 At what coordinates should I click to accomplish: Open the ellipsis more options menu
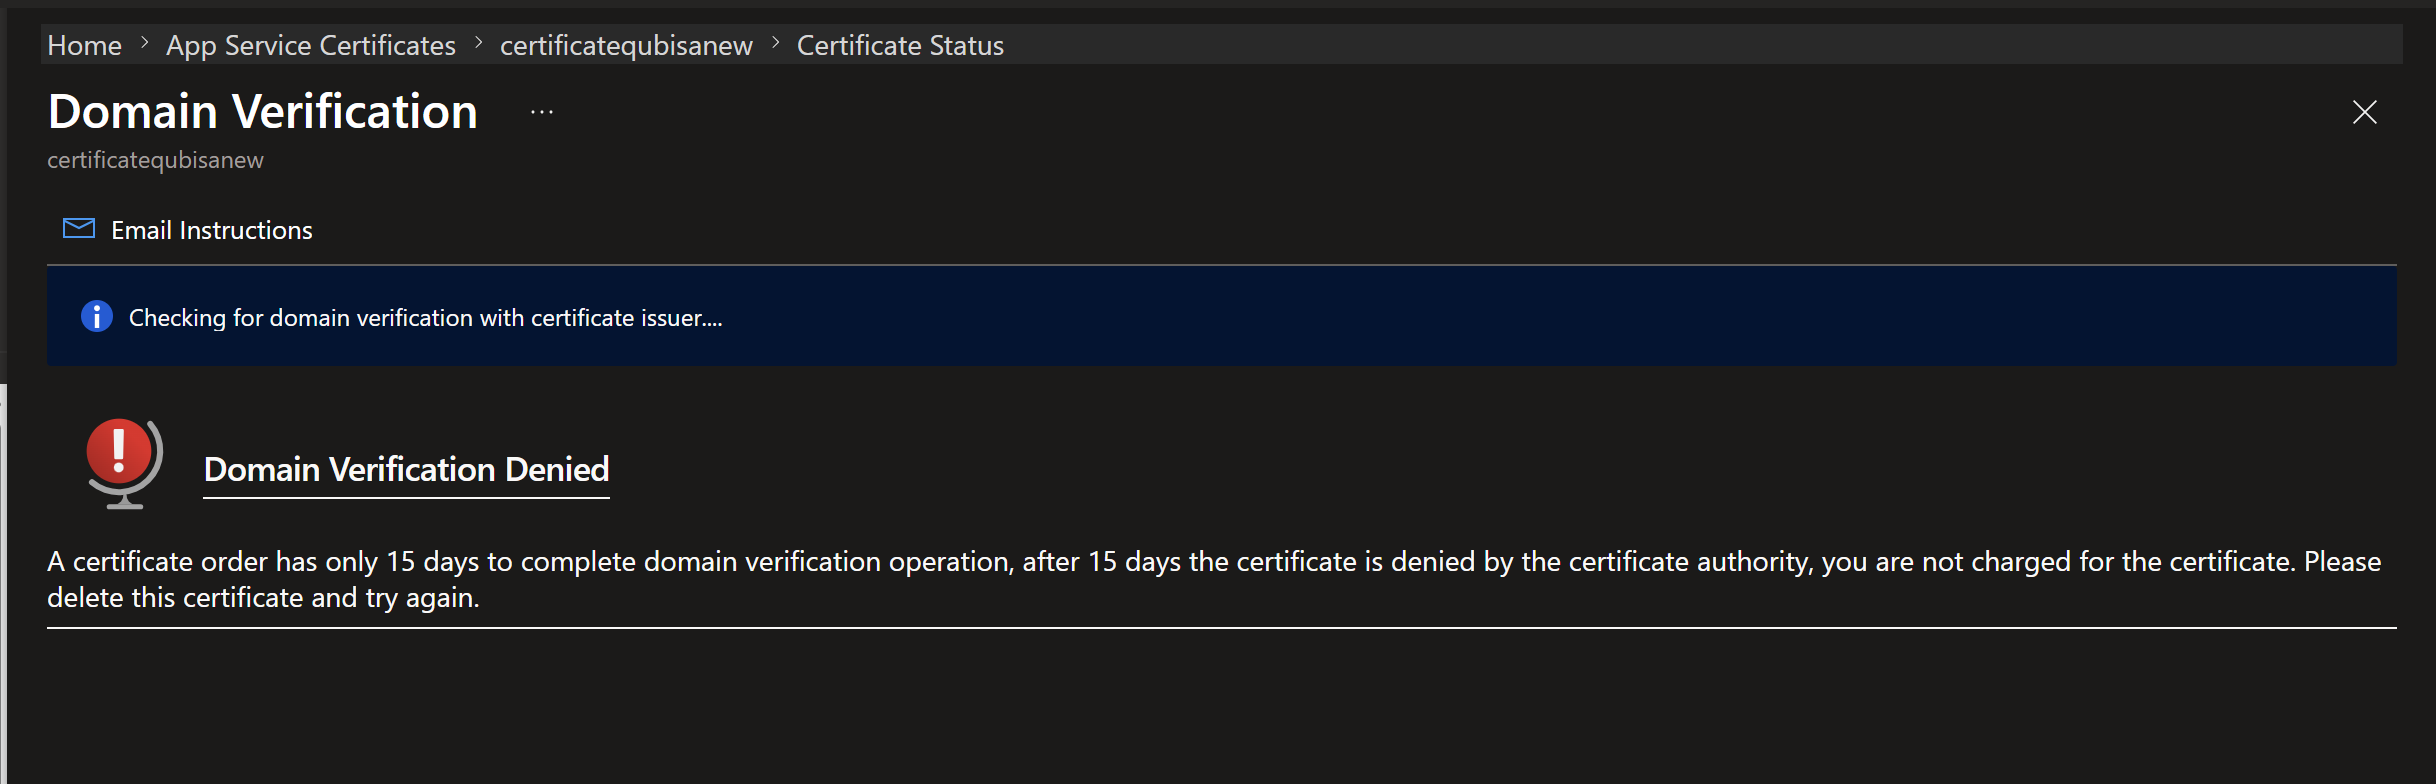click(542, 112)
